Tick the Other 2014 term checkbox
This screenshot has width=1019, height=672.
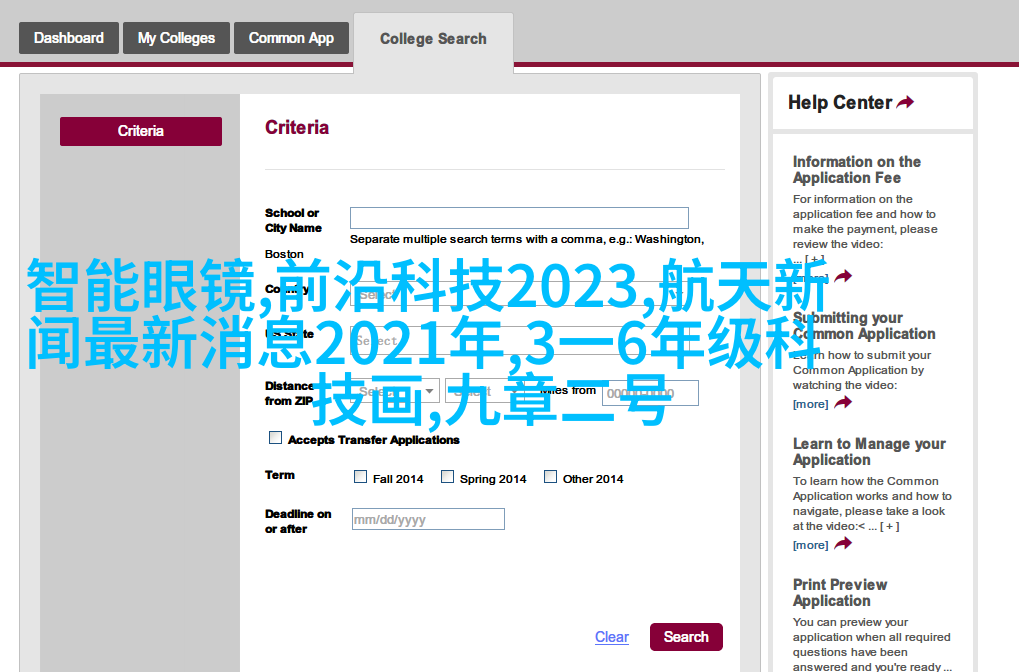(550, 477)
